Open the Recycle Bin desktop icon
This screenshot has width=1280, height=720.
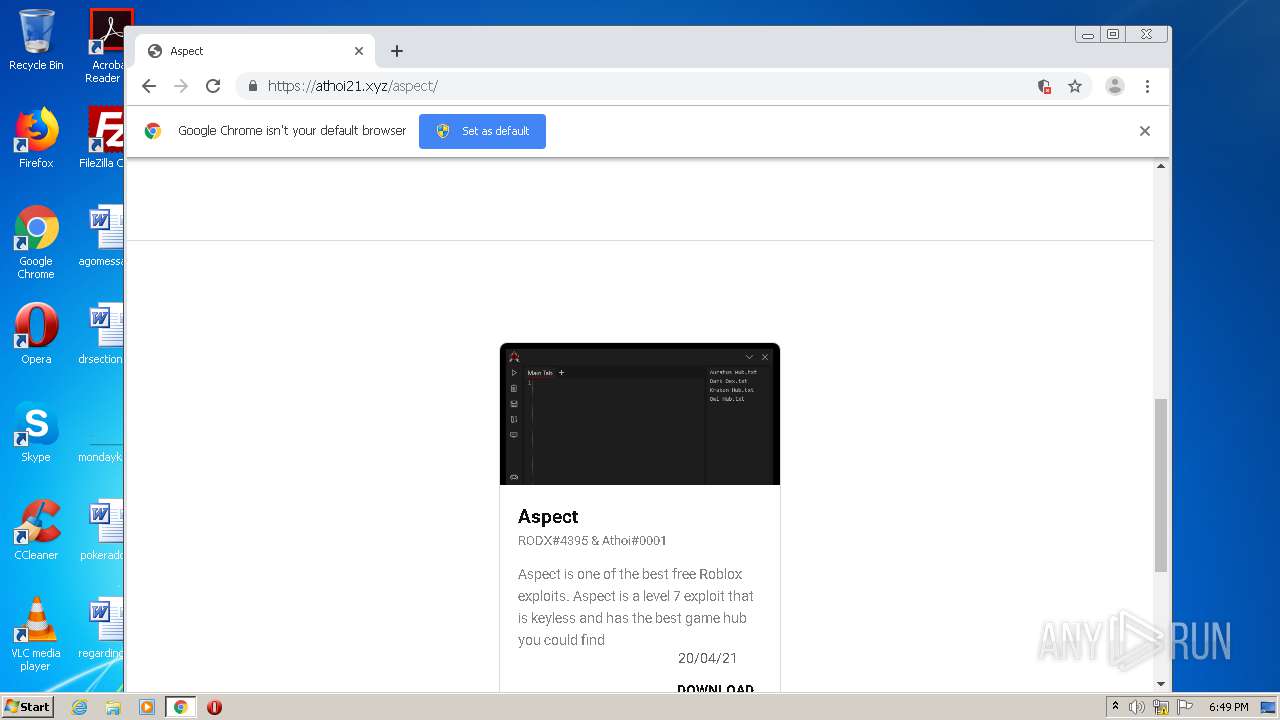[36, 40]
